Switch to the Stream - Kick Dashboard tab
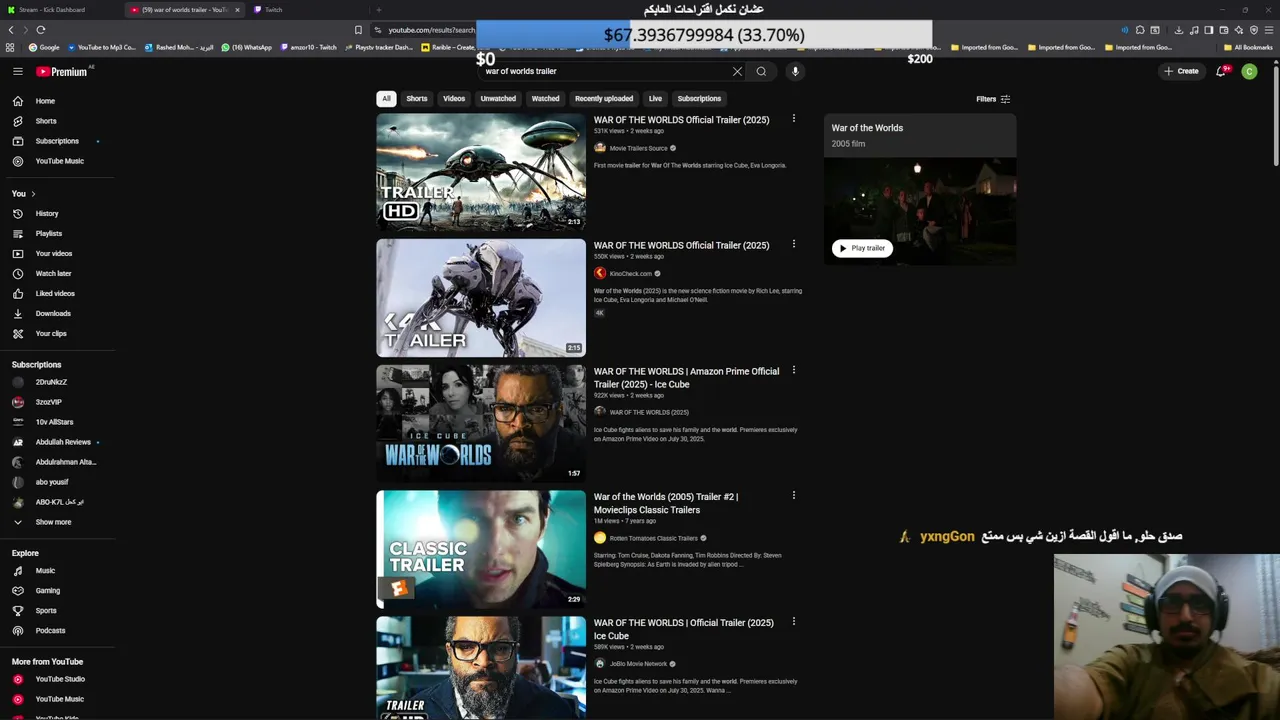Viewport: 1280px width, 720px height. coord(60,10)
